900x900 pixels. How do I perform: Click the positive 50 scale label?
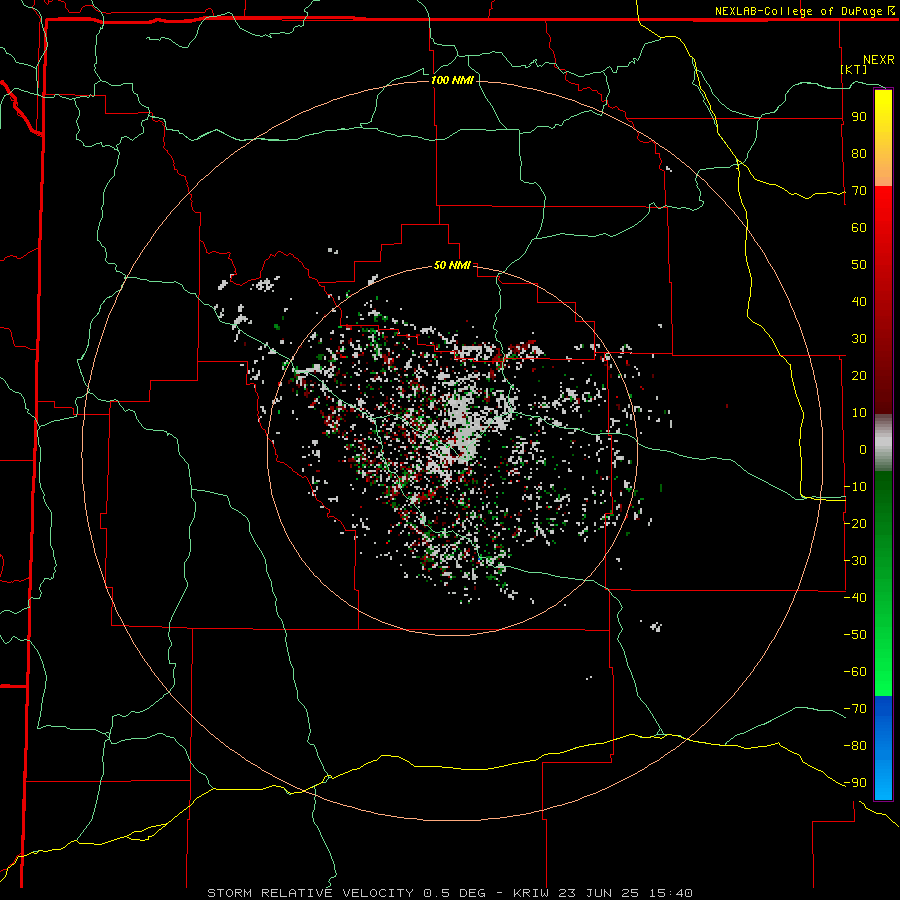pos(859,265)
